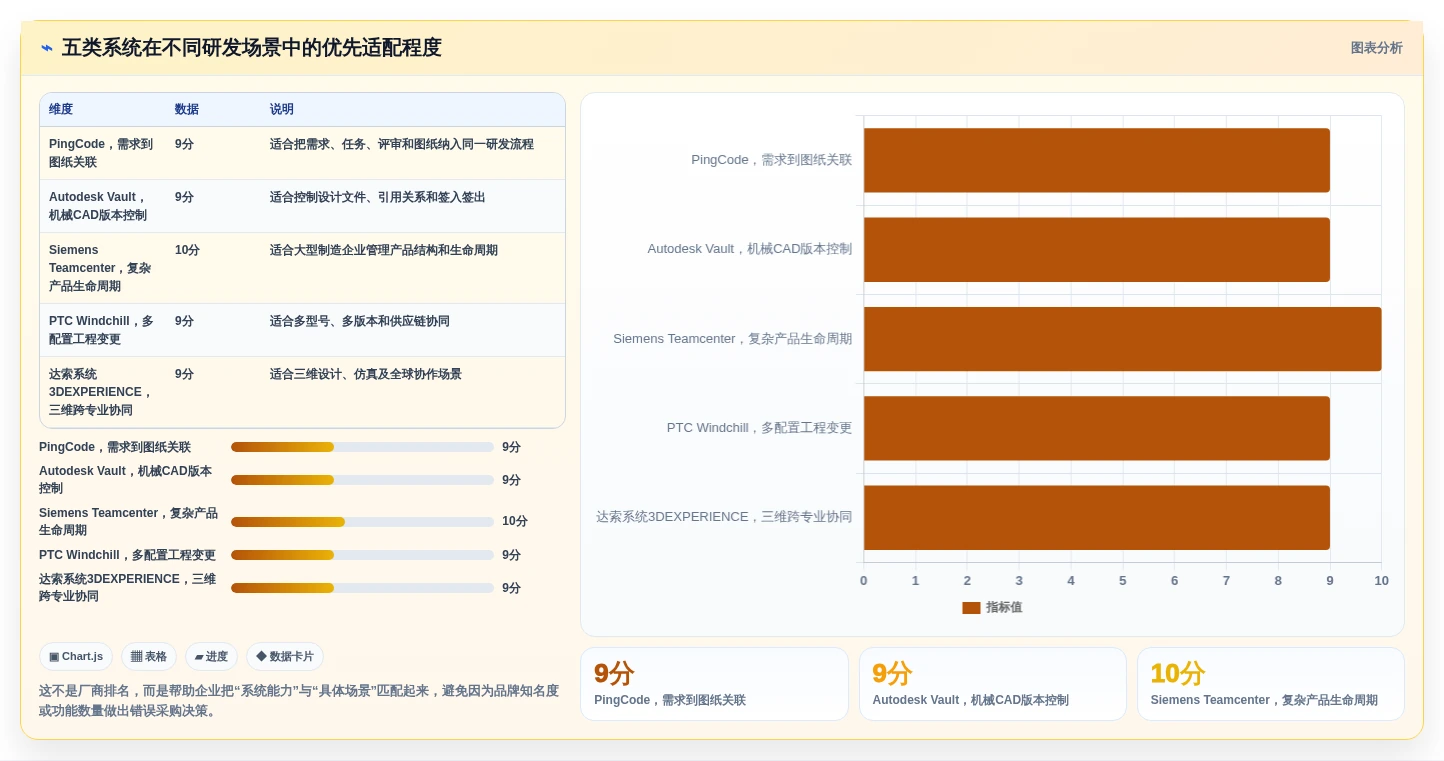Click the PTC Windchill progress bar
This screenshot has width=1444, height=761.
[x=362, y=555]
